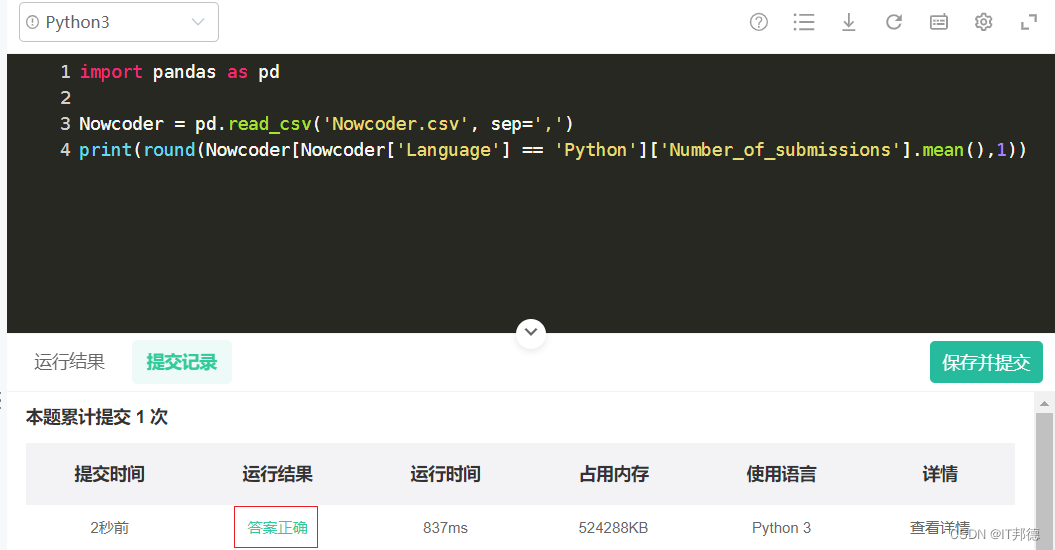Click the 2秒前 submission time cell
This screenshot has height=550, width=1055.
[110, 528]
